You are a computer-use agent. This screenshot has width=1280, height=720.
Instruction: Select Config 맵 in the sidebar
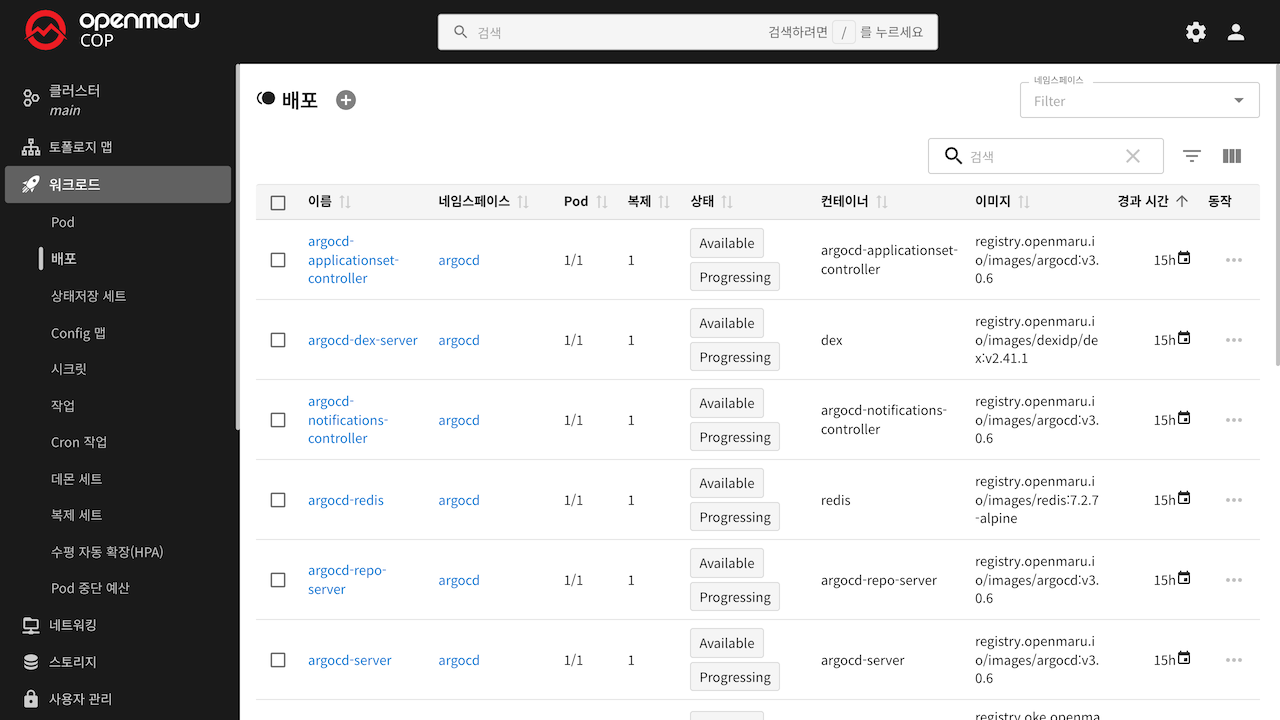pyautogui.click(x=78, y=333)
